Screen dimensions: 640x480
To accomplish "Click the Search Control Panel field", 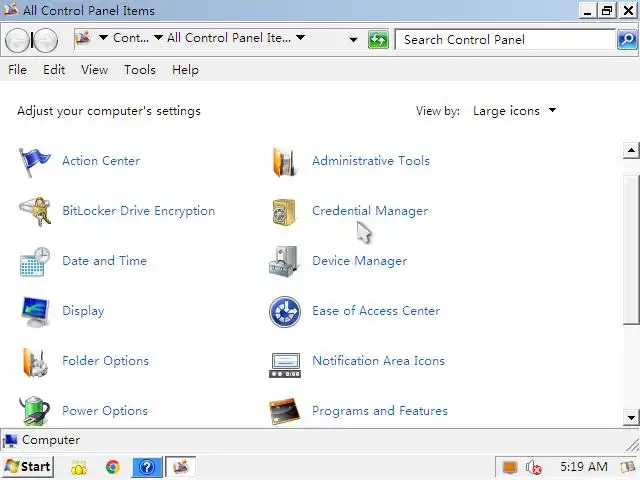I will 505,40.
